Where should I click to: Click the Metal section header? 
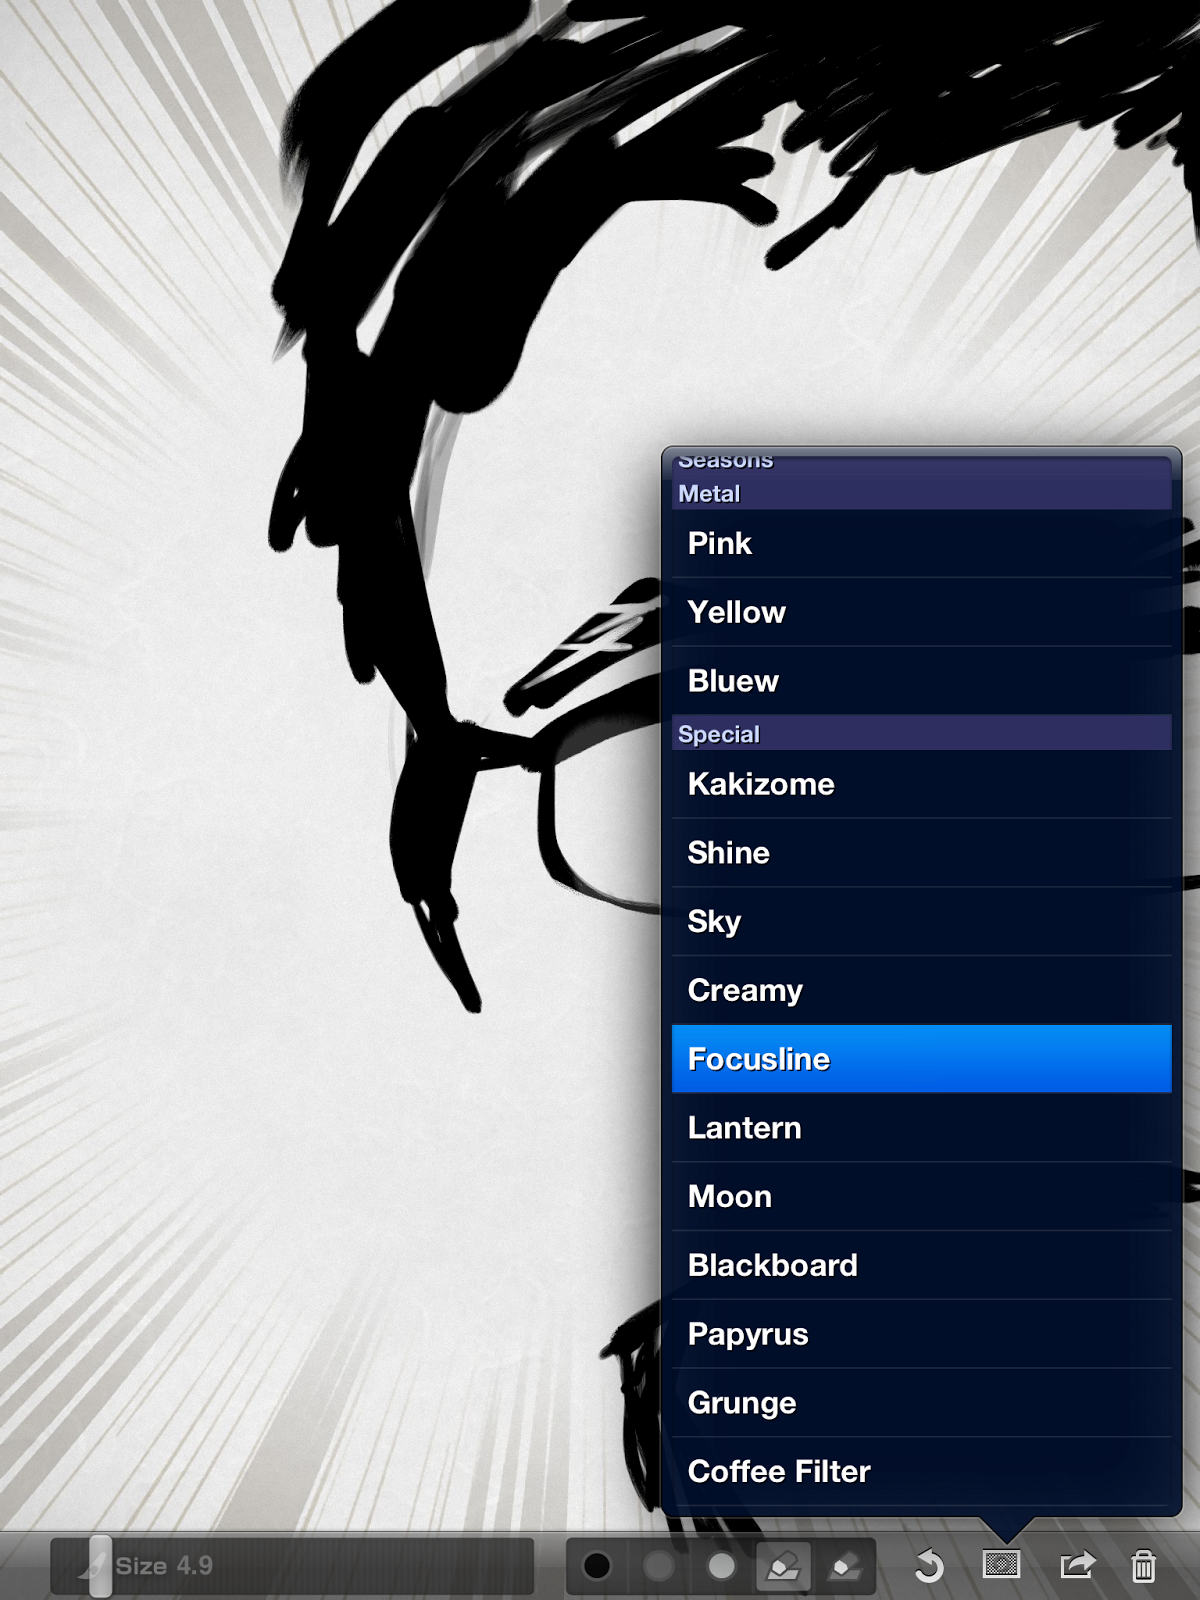click(x=921, y=493)
